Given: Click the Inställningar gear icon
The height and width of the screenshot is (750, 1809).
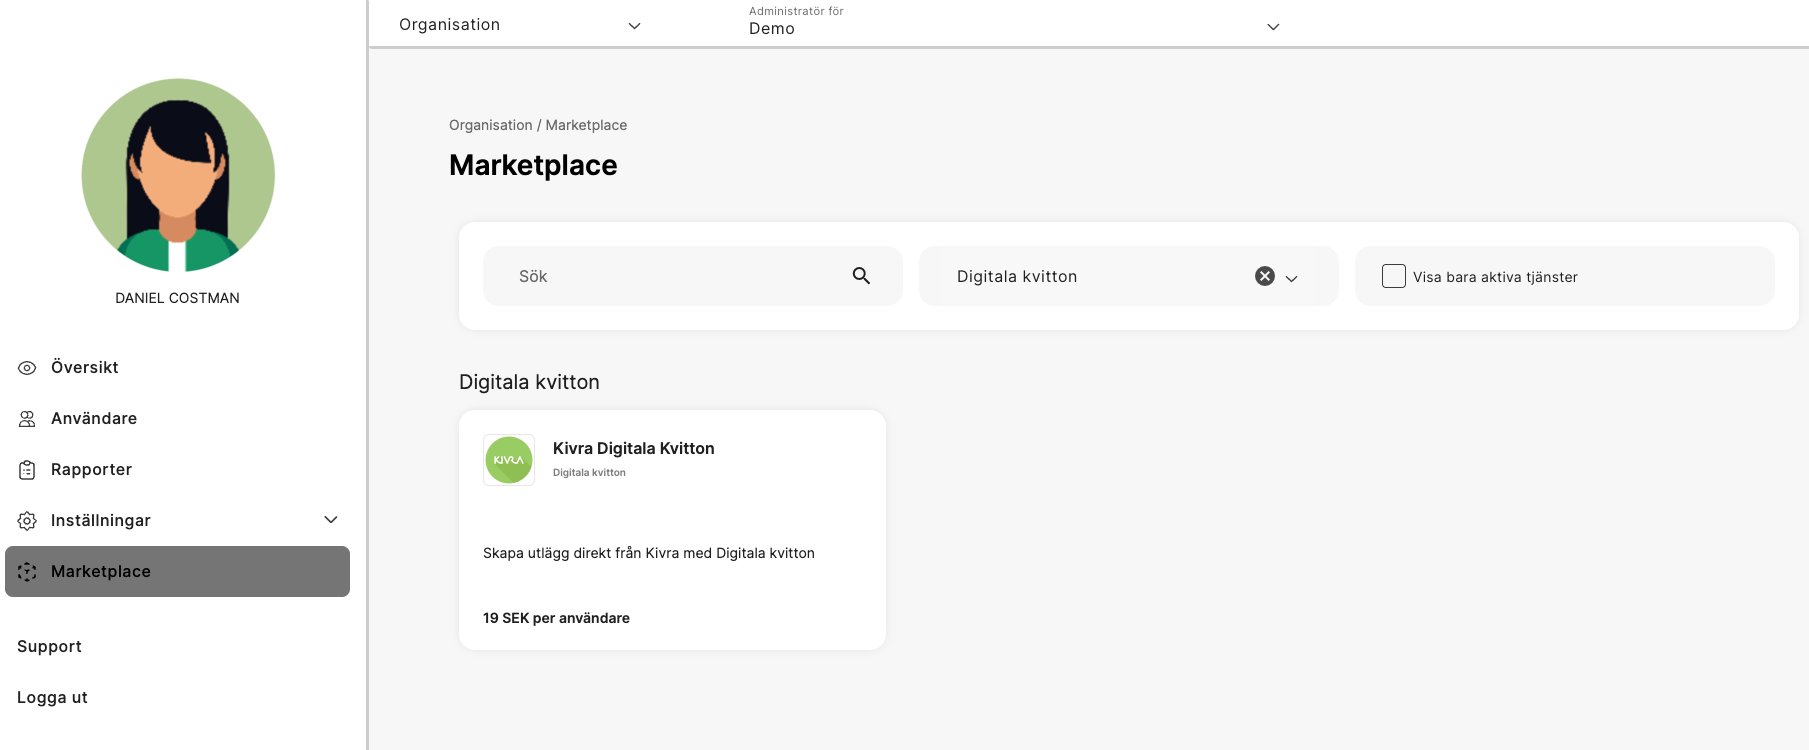Looking at the screenshot, I should point(27,521).
